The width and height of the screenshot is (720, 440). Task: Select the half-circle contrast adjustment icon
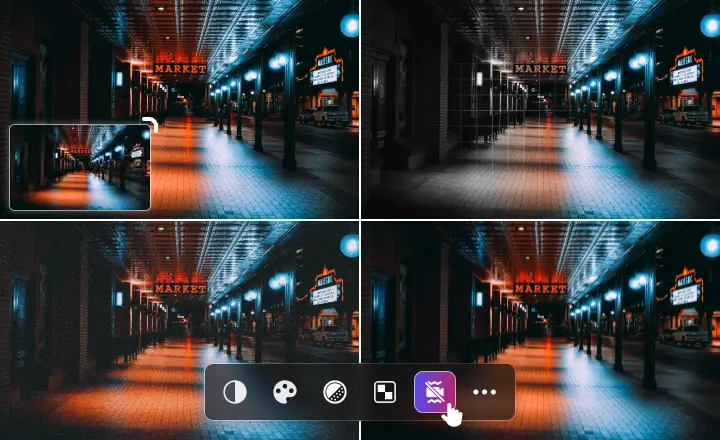pos(235,392)
